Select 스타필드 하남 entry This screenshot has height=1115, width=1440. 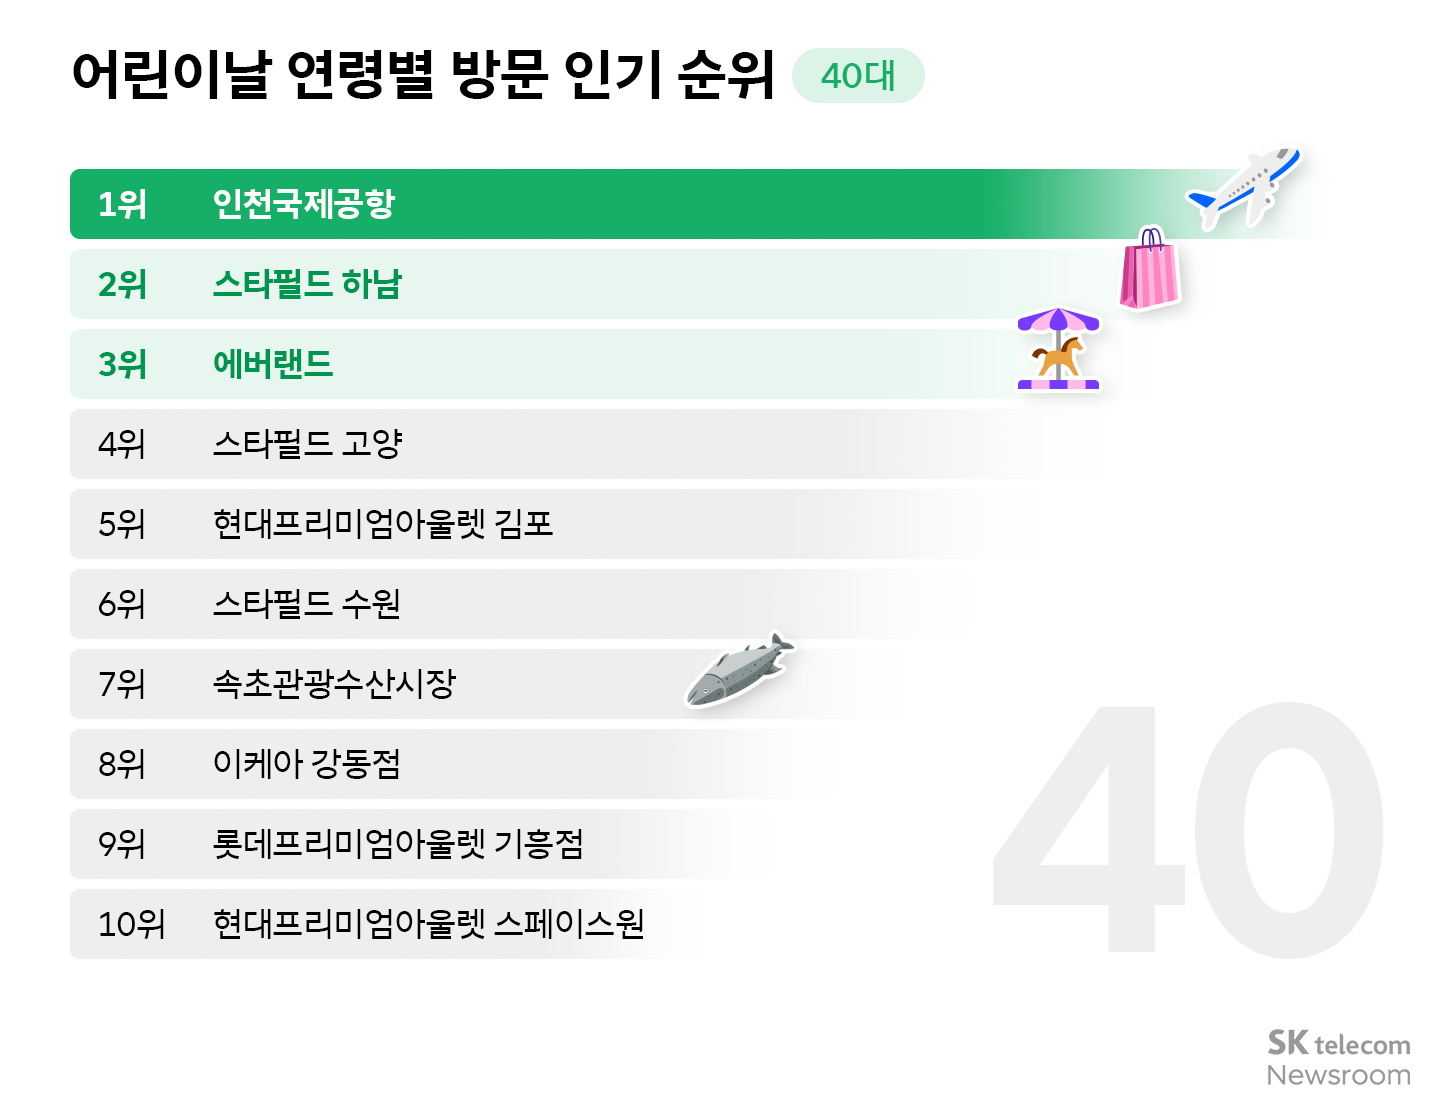[307, 284]
